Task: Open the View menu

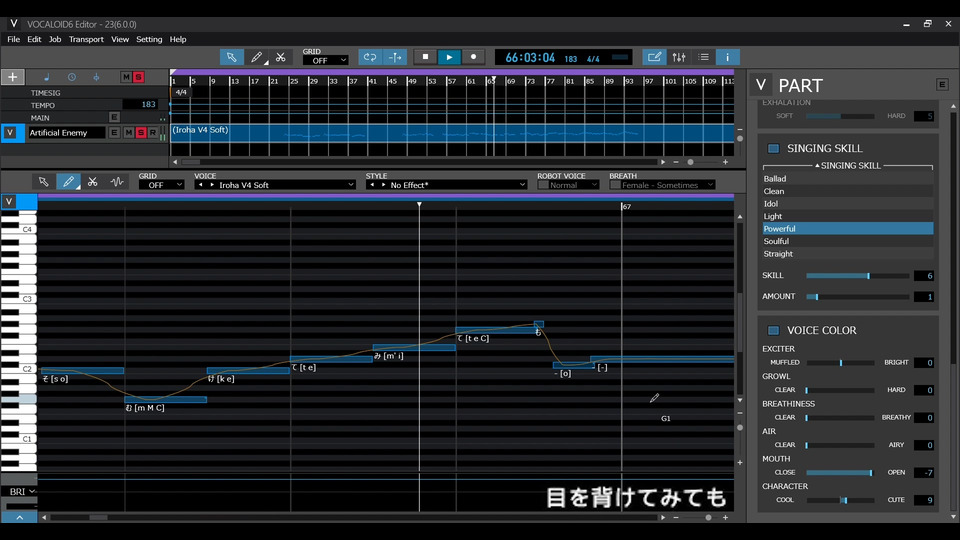Action: click(x=120, y=39)
